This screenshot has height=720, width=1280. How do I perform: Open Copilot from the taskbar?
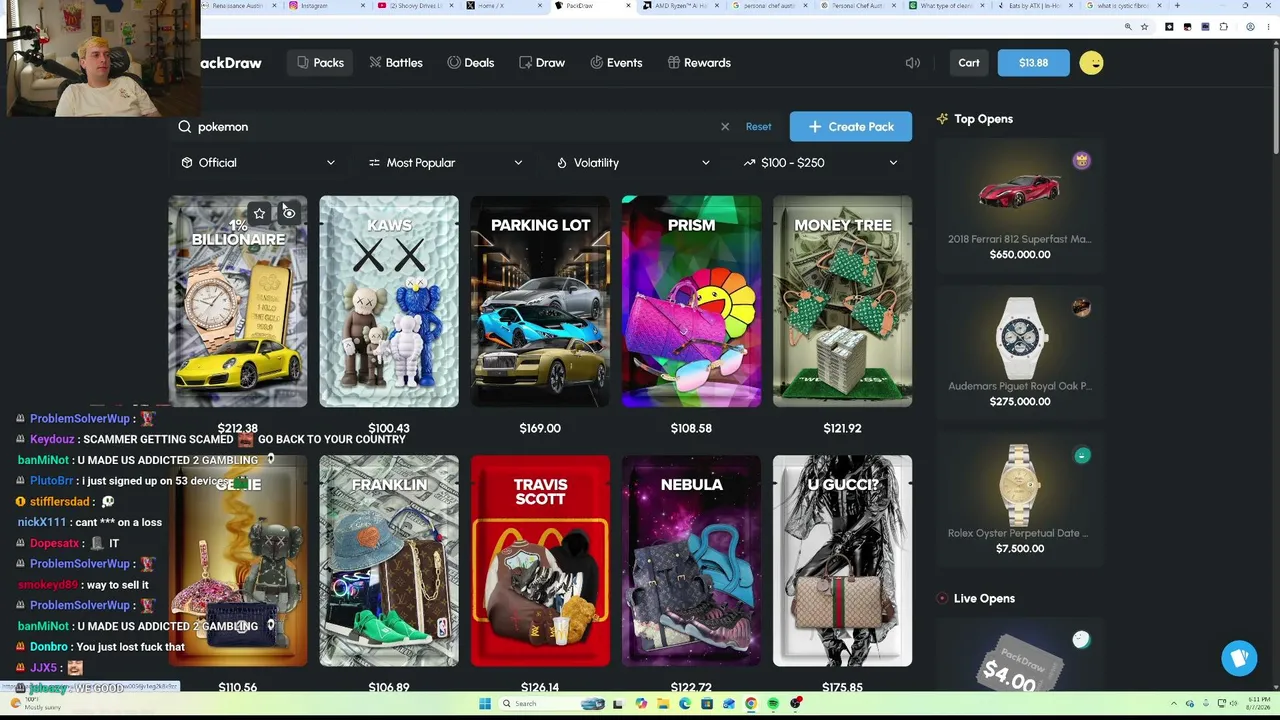pos(641,704)
